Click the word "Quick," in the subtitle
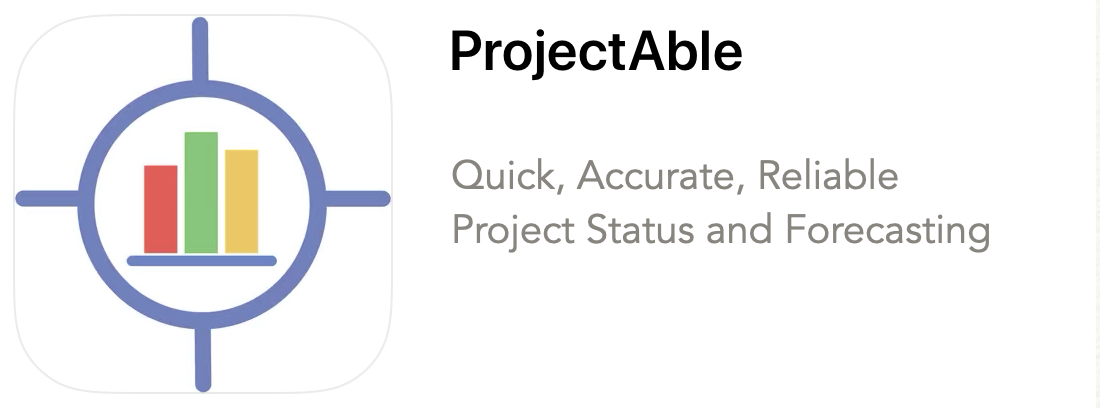1100x408 pixels. [x=509, y=176]
